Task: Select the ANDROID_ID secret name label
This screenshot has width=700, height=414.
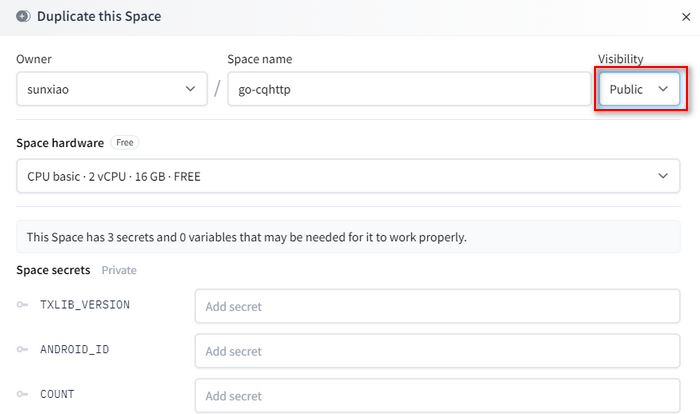Action: pos(73,350)
